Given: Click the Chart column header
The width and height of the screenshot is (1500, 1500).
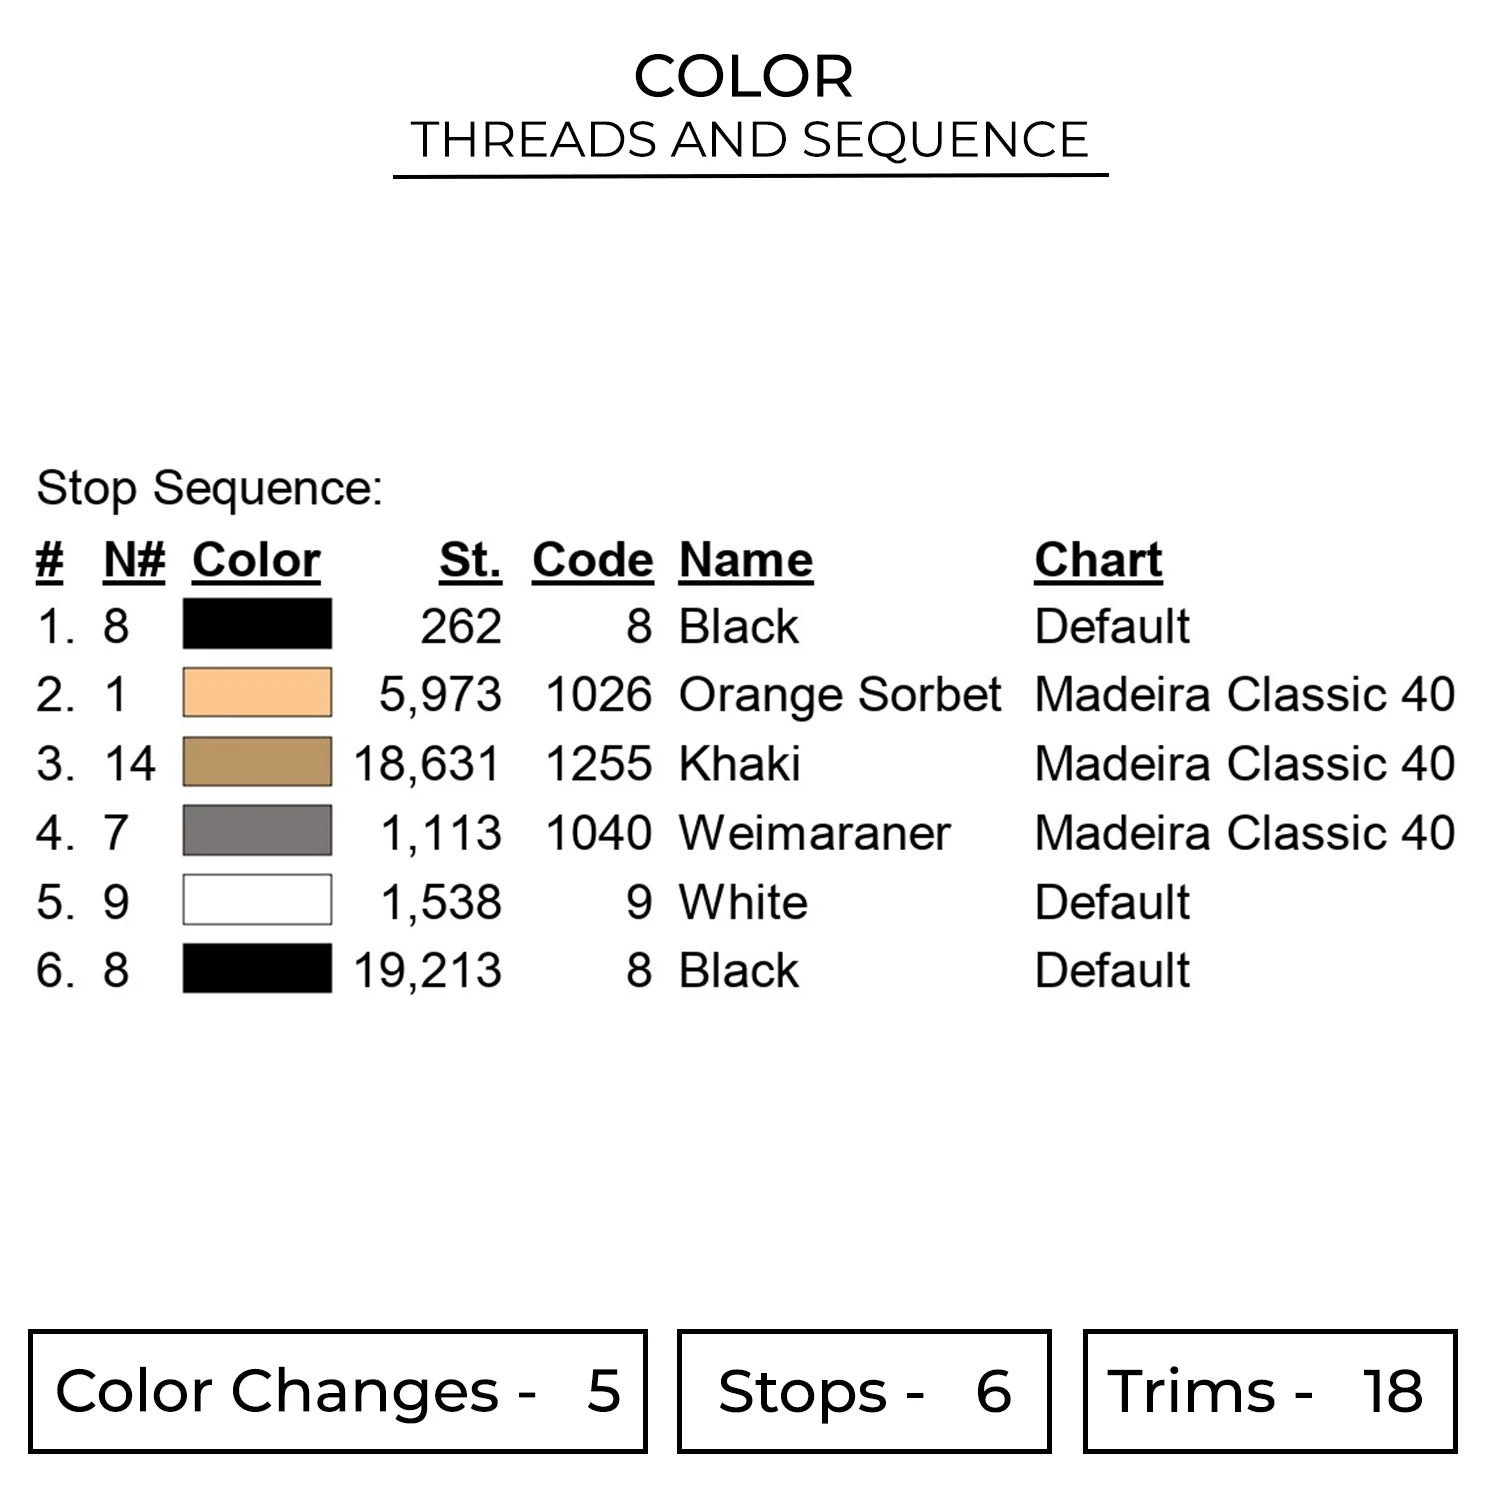Looking at the screenshot, I should (1098, 560).
